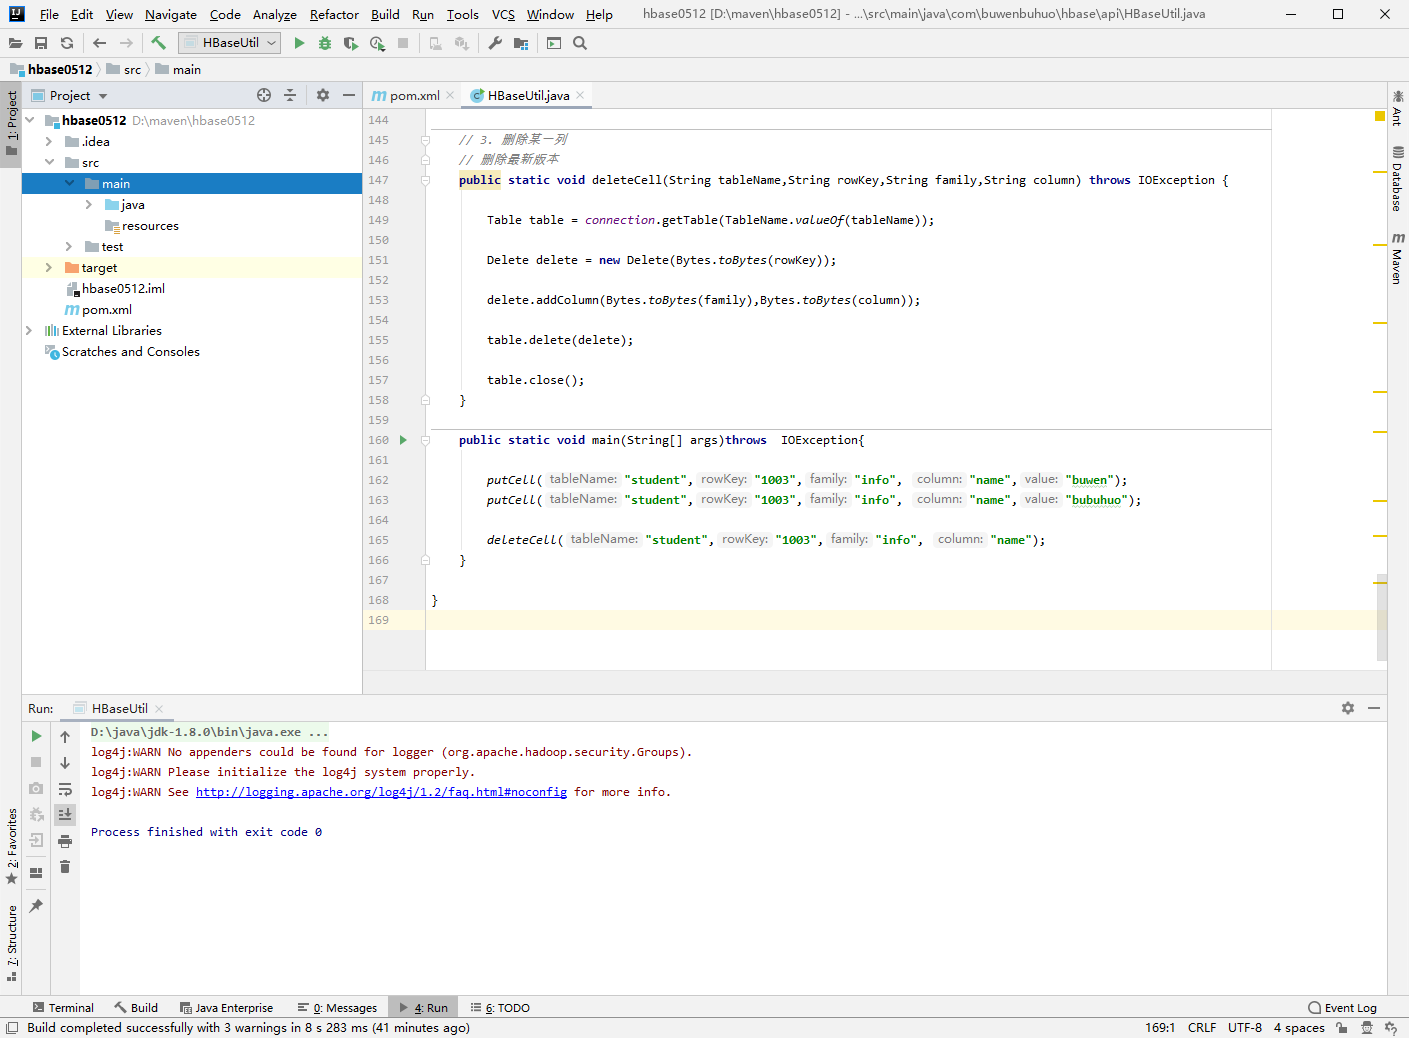Open the Event Log
Image resolution: width=1409 pixels, height=1038 pixels.
click(1343, 1008)
